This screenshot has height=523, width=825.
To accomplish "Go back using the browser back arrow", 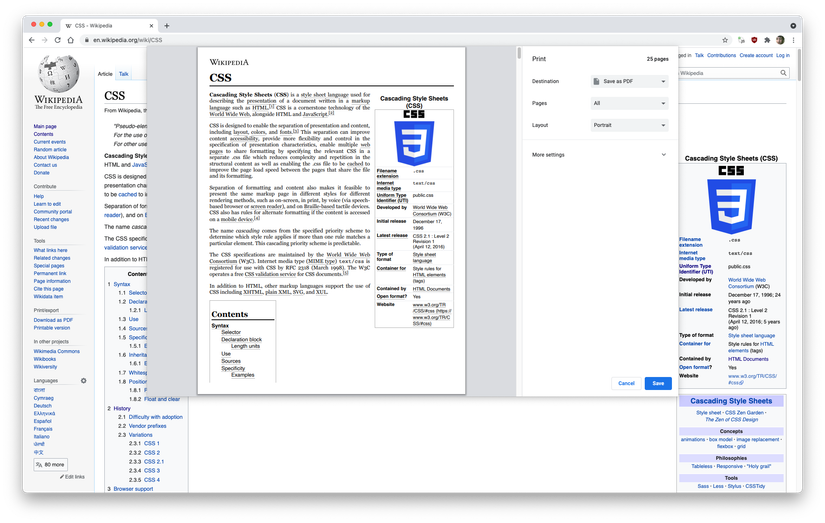I will (x=32, y=40).
